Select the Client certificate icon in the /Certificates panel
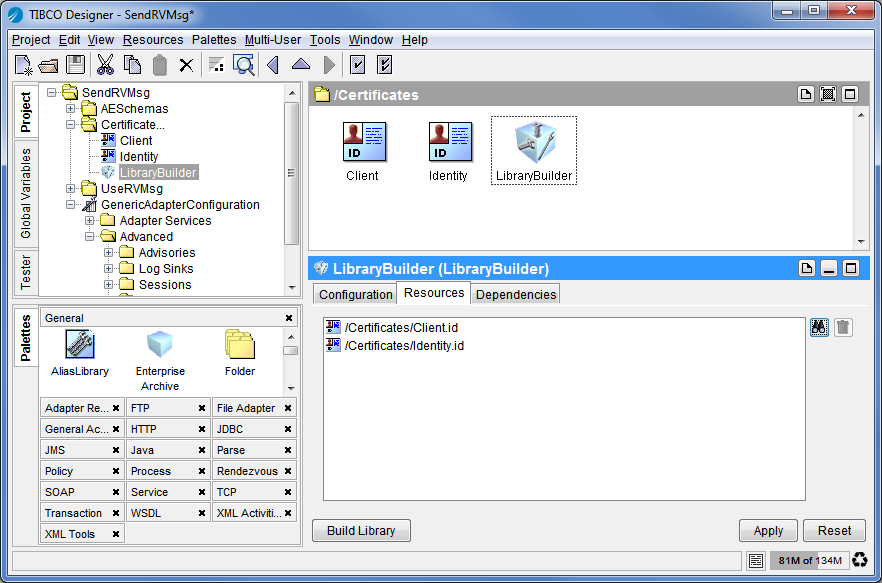The image size is (882, 583). point(364,142)
